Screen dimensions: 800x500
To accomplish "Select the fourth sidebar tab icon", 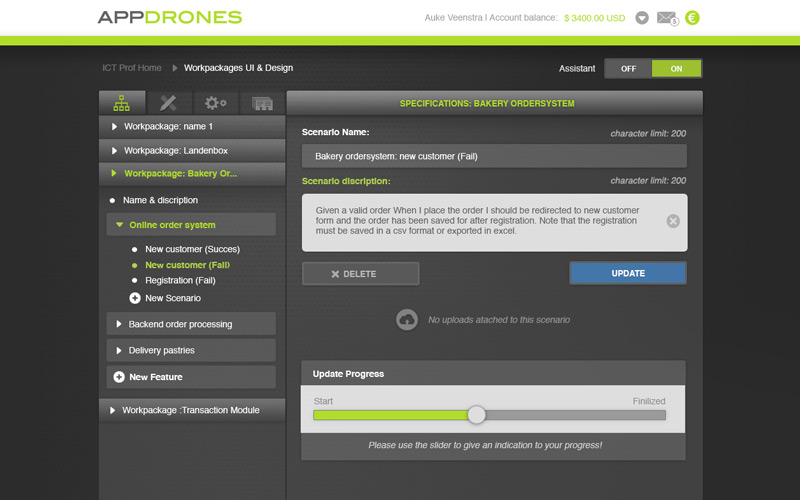I will [262, 103].
